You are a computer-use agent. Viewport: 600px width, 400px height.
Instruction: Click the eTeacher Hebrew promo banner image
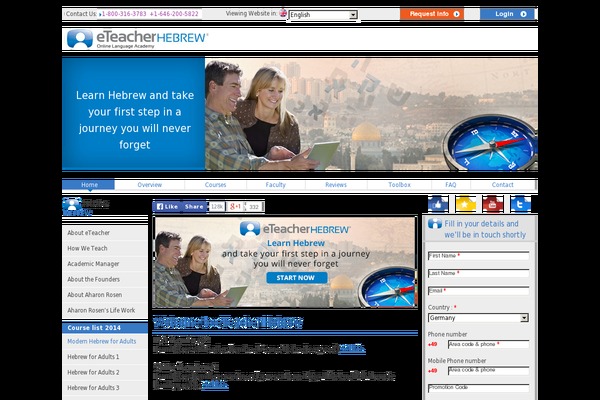click(x=285, y=262)
